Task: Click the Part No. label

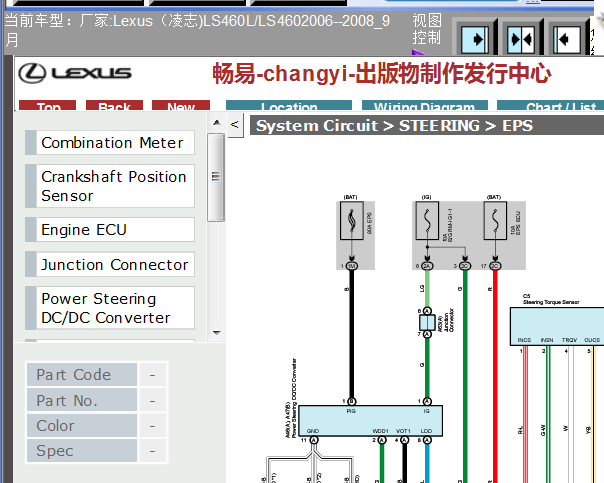Action: [x=82, y=400]
